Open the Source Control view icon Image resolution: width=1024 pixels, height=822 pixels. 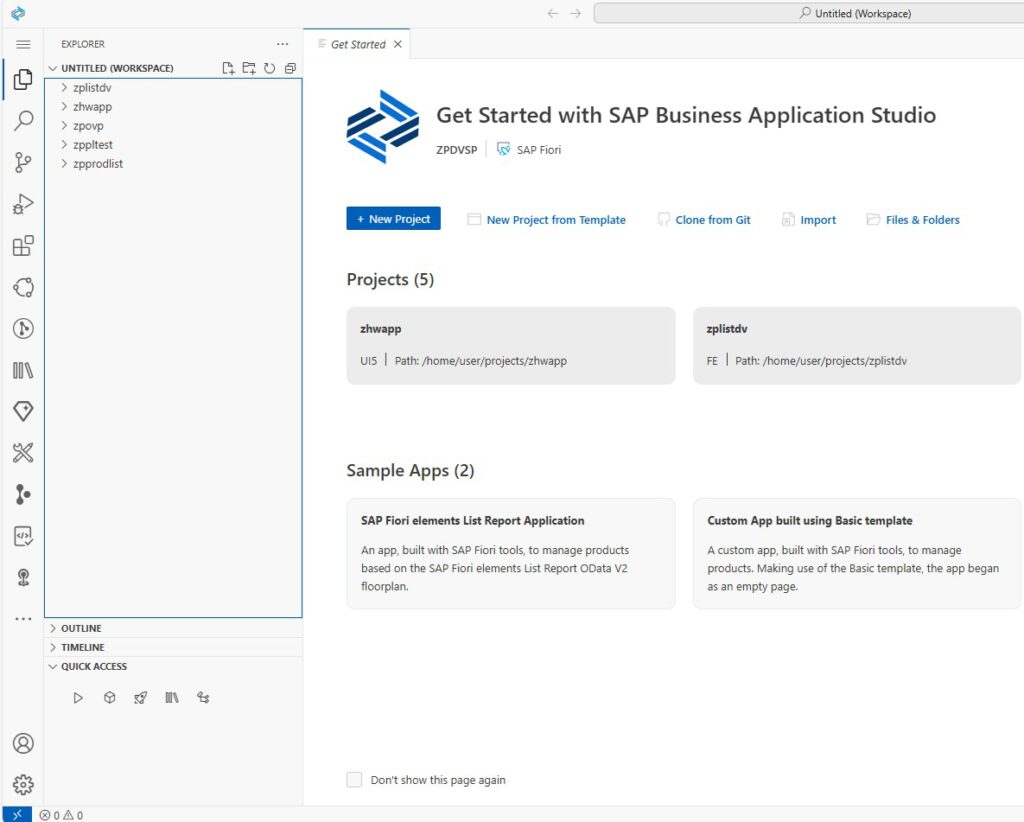pos(22,163)
